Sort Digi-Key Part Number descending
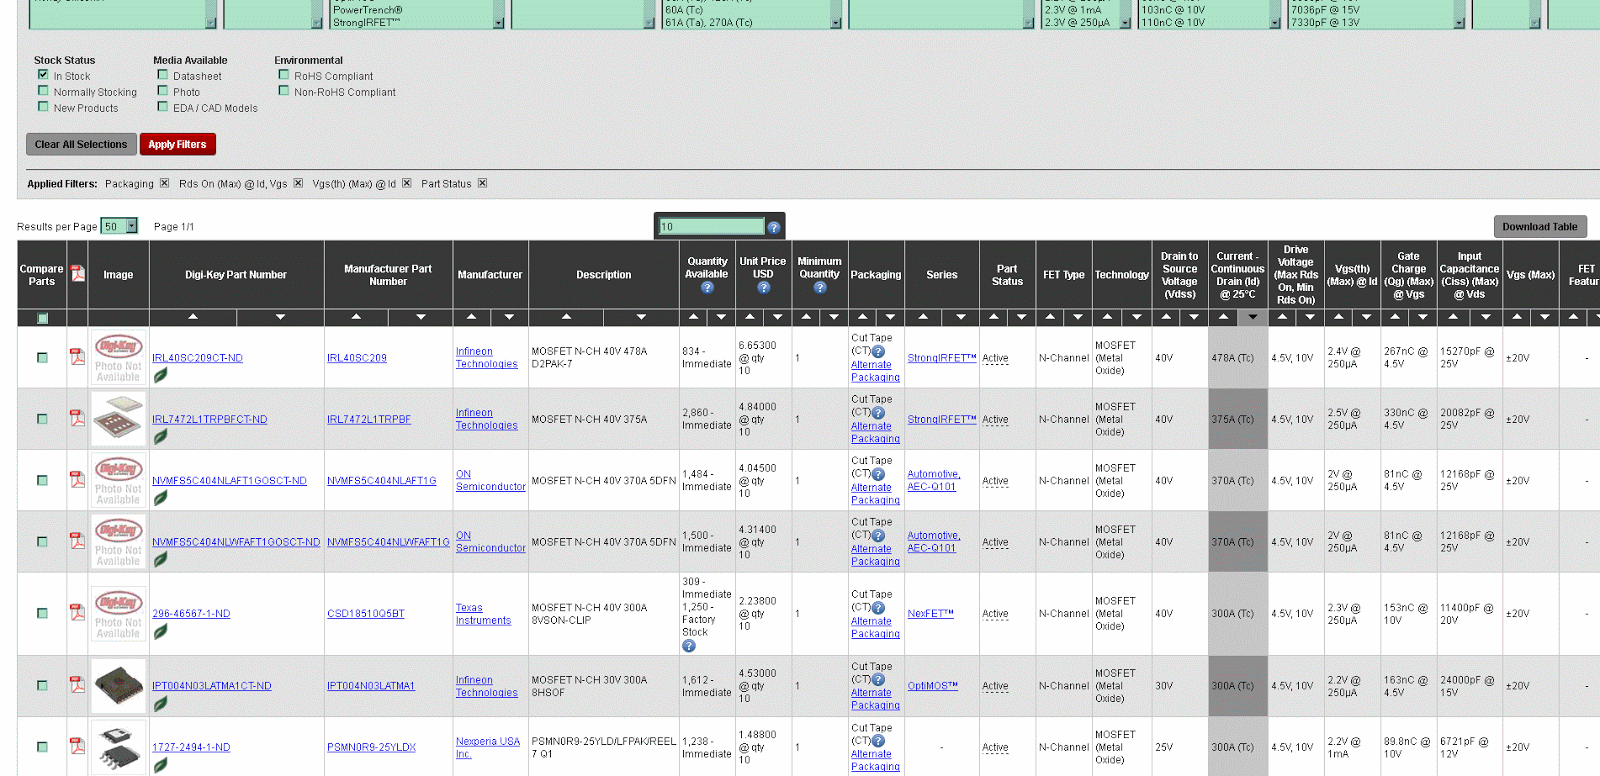 280,317
